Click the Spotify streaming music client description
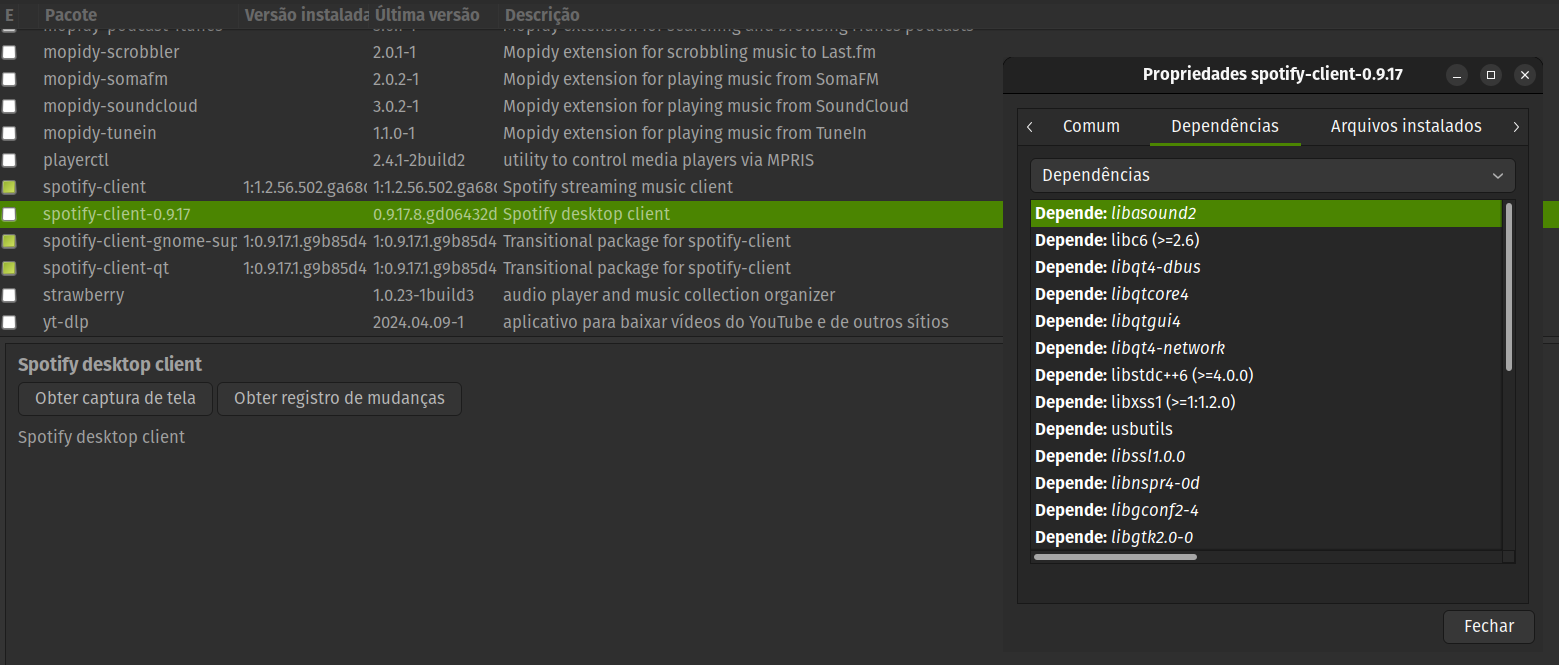Viewport: 1559px width, 665px height. [618, 187]
